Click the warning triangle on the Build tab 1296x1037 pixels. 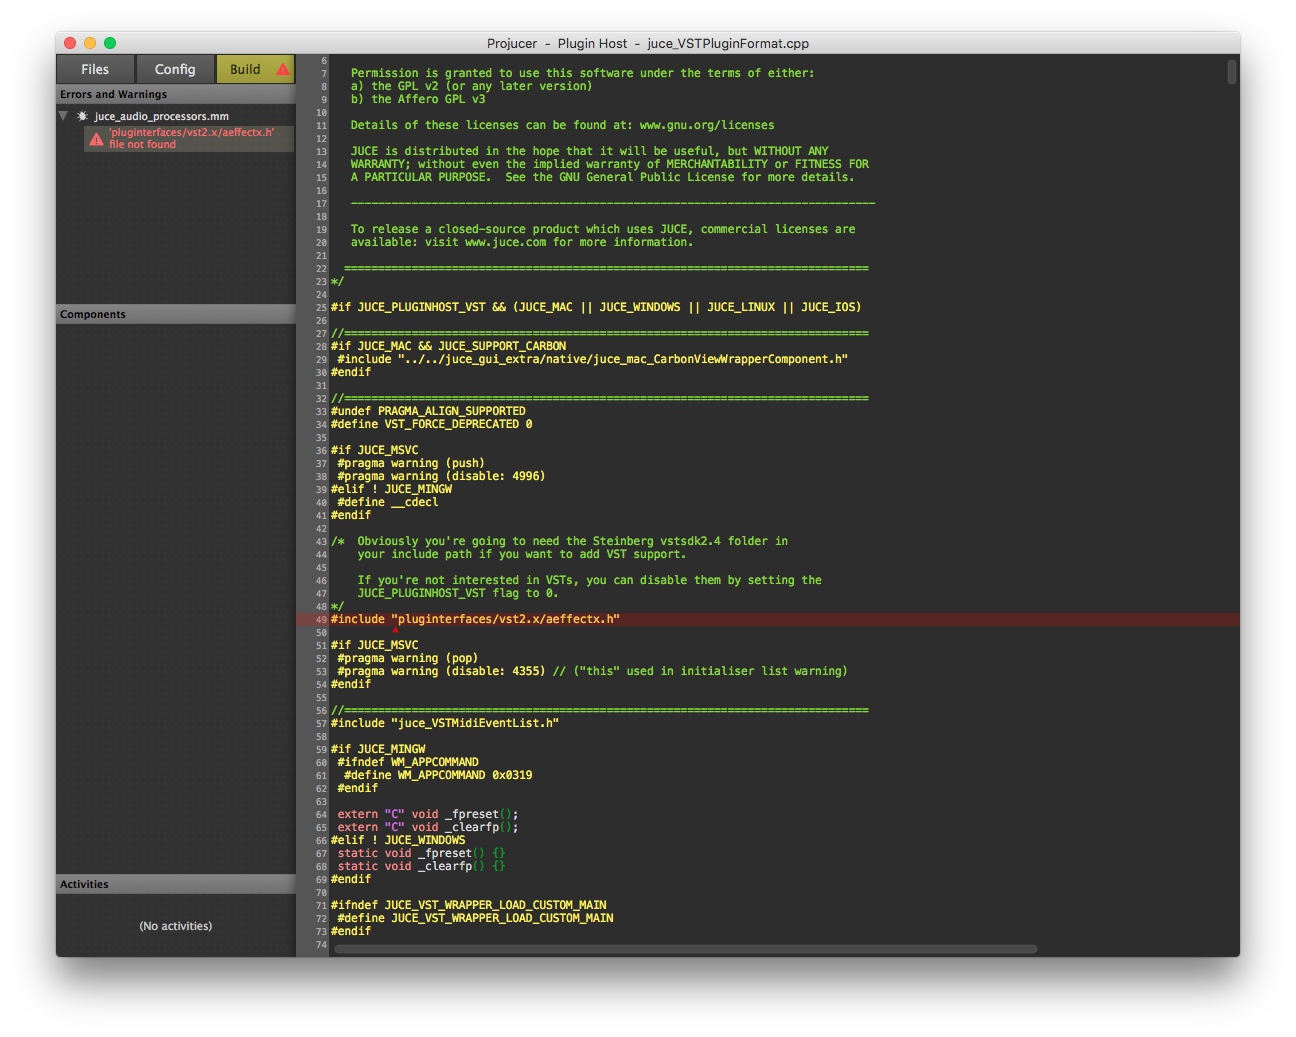coord(283,69)
